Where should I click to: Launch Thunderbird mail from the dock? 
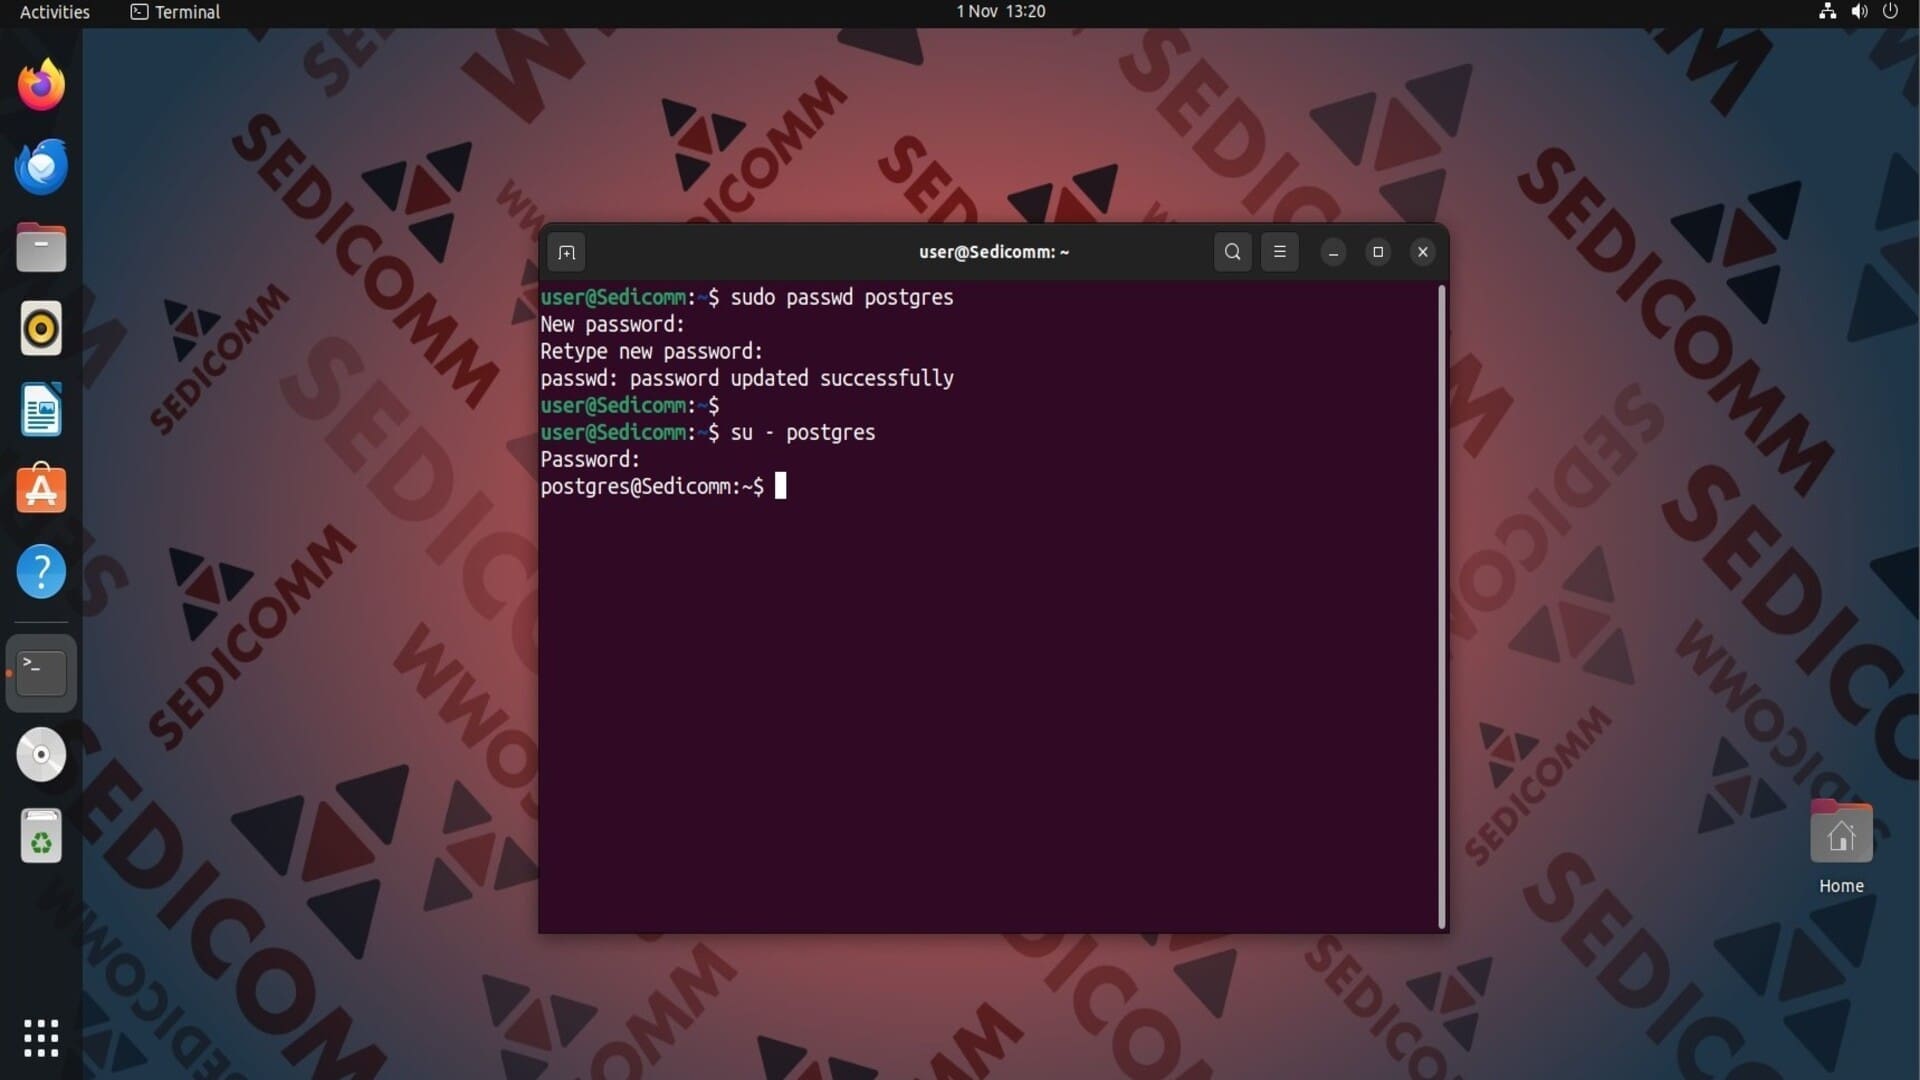coord(41,166)
